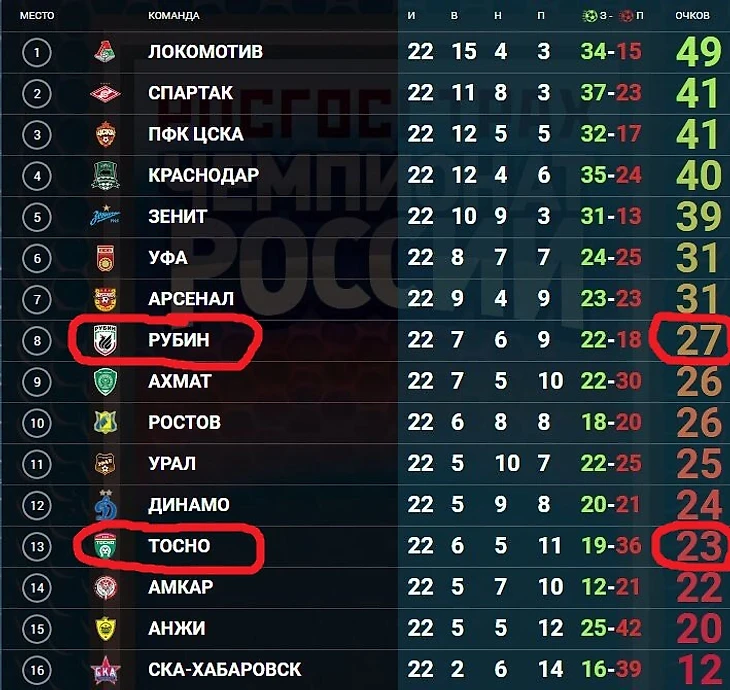Click Ural's 22-25 goal difference
The height and width of the screenshot is (690, 730).
click(611, 463)
